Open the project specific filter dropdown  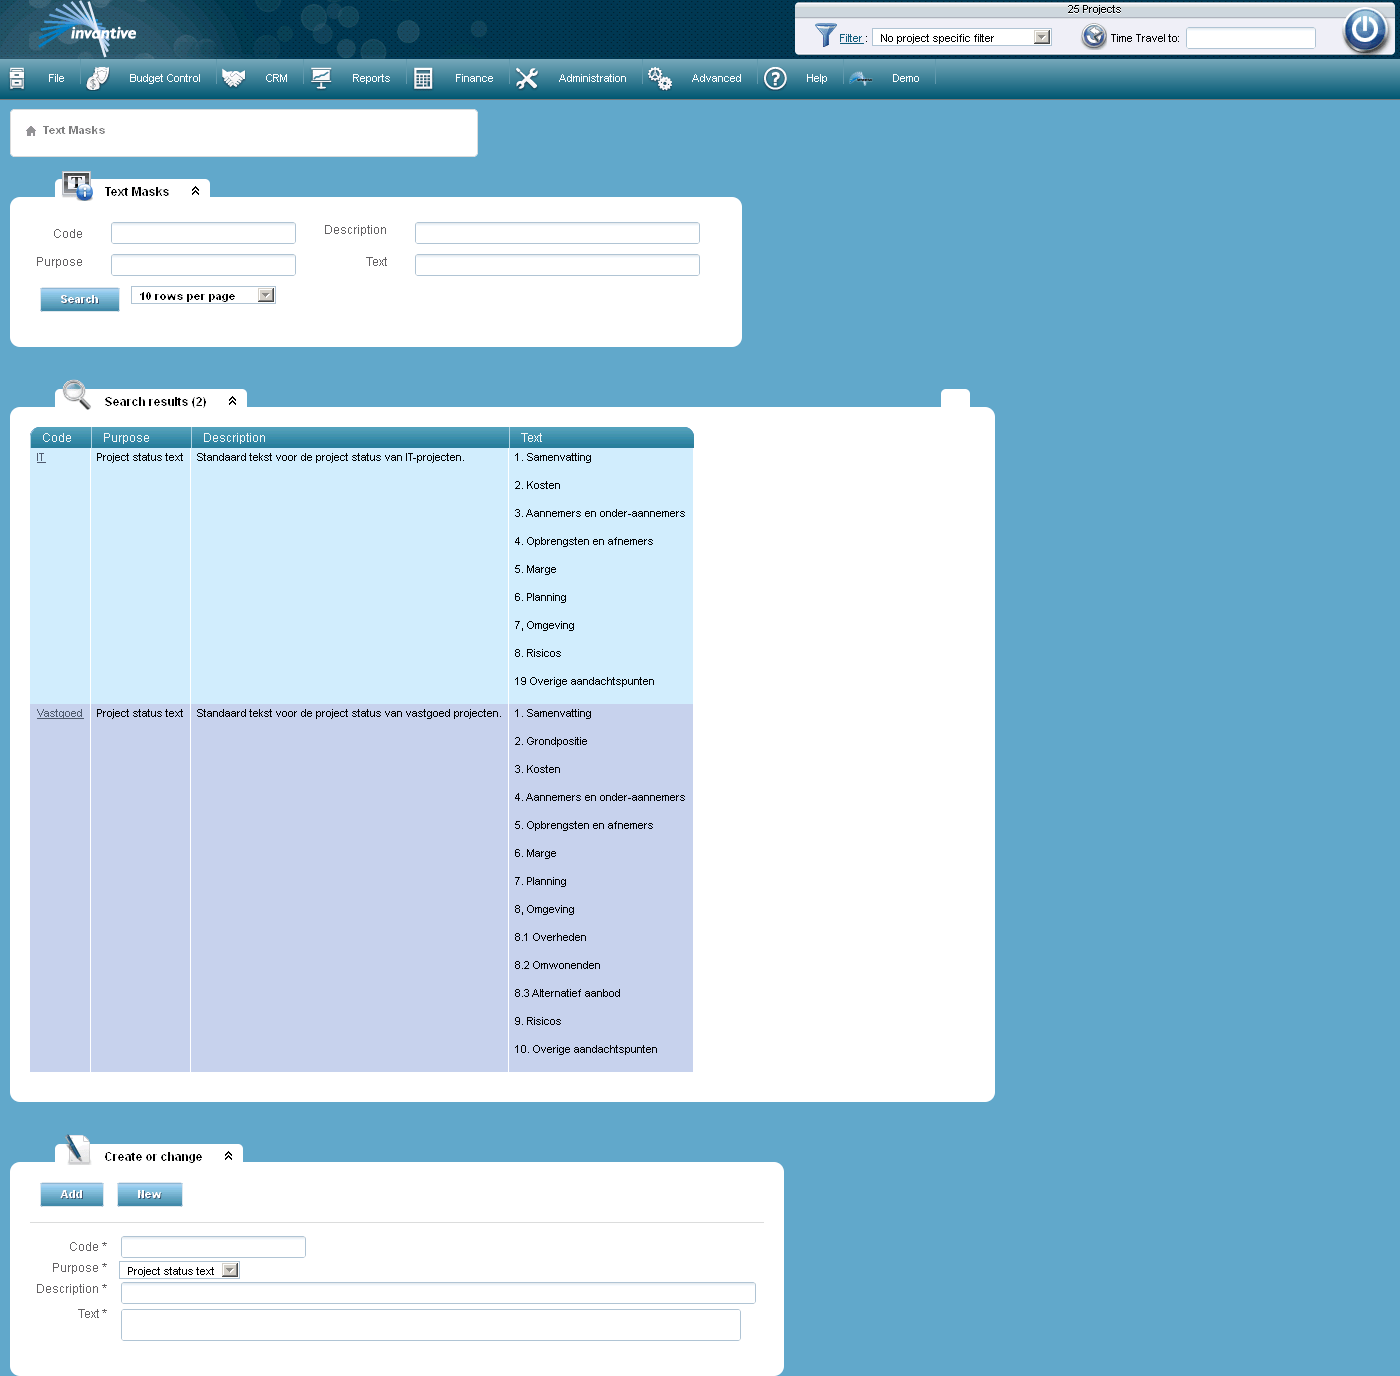1043,36
